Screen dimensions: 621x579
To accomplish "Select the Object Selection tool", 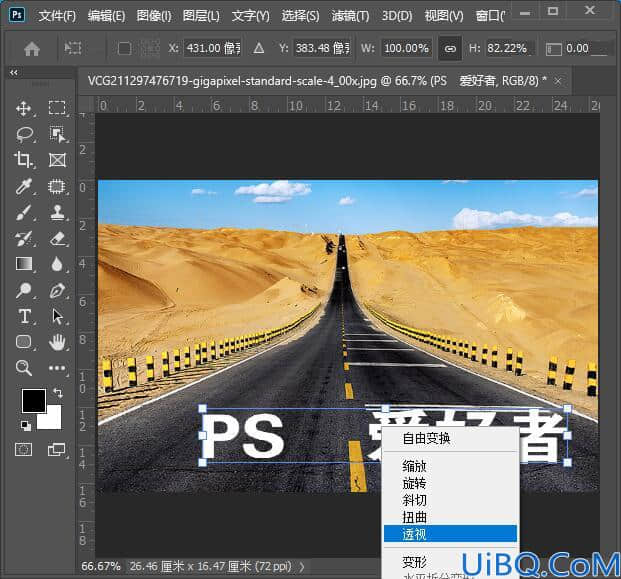I will [58, 134].
